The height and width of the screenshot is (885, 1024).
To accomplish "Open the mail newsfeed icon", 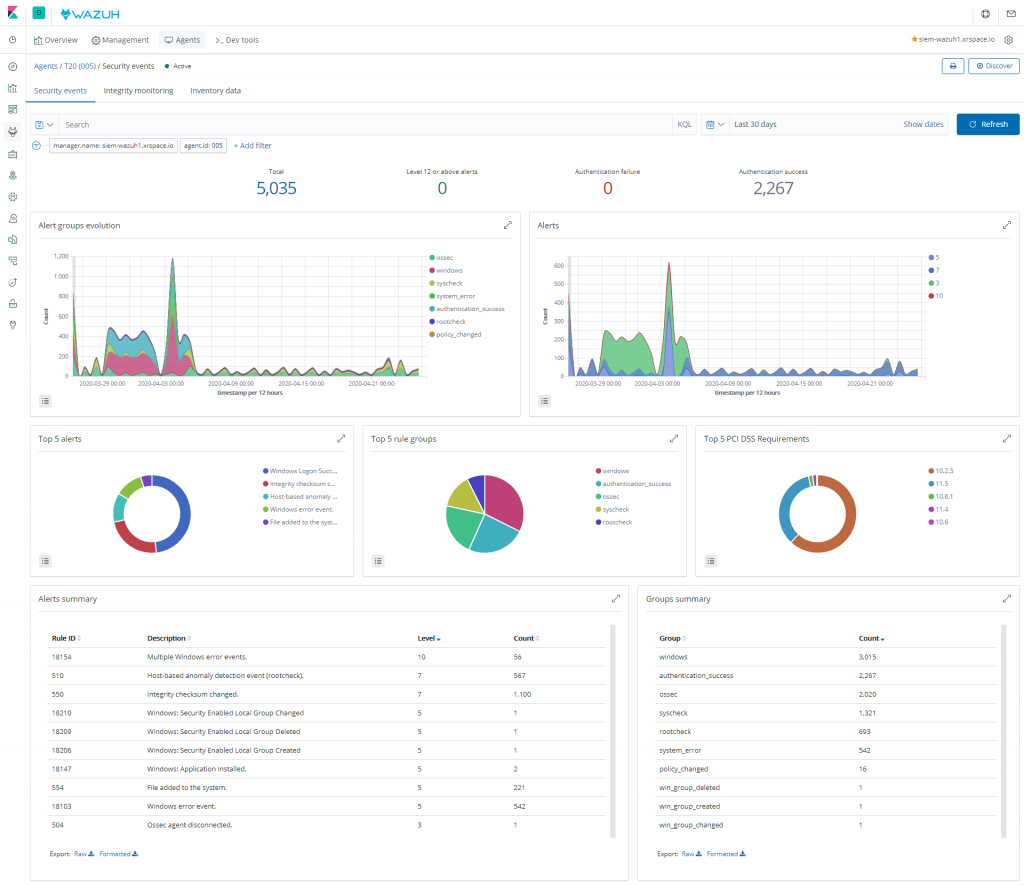I will click(1011, 14).
